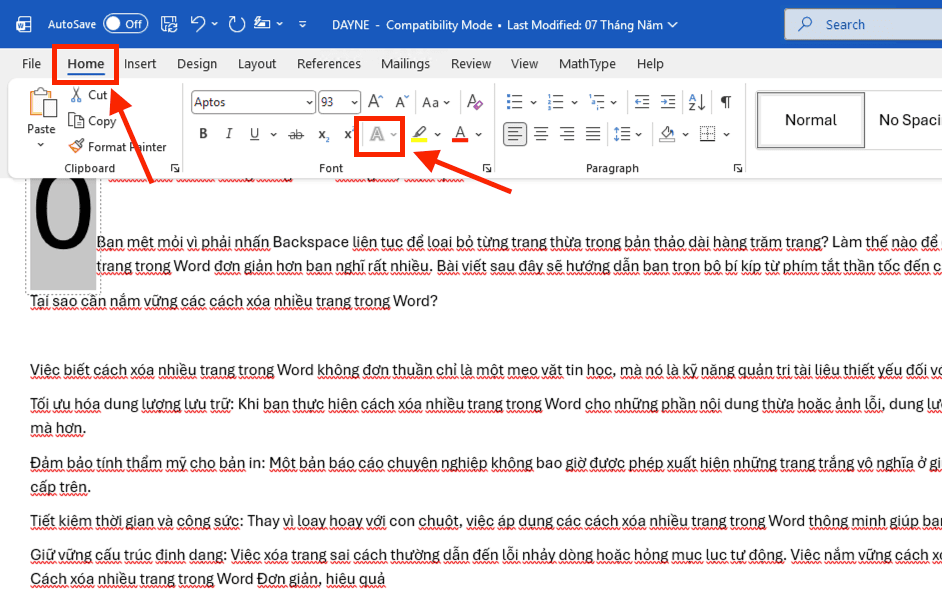Toggle Show/Hide paragraph marks

726,102
